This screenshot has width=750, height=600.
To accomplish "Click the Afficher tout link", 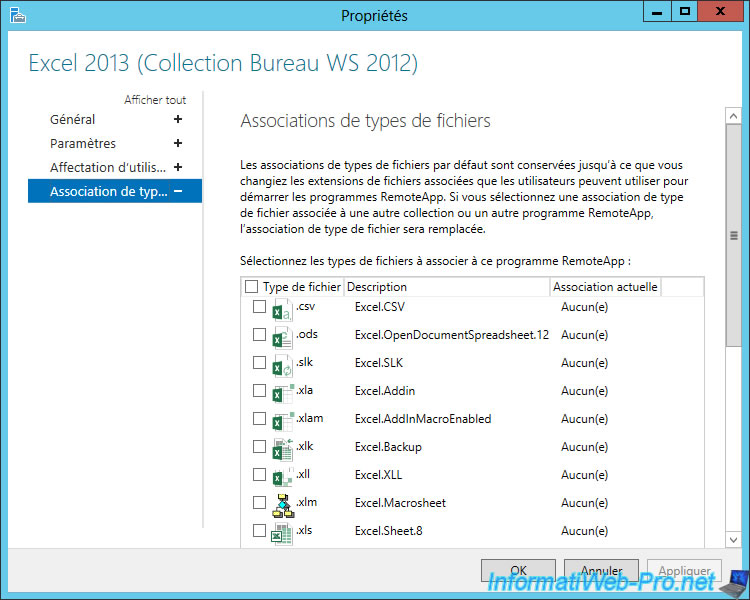I will (x=155, y=100).
